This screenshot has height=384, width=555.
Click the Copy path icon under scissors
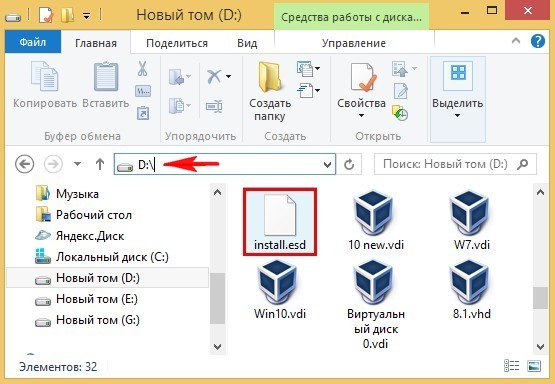point(143,91)
